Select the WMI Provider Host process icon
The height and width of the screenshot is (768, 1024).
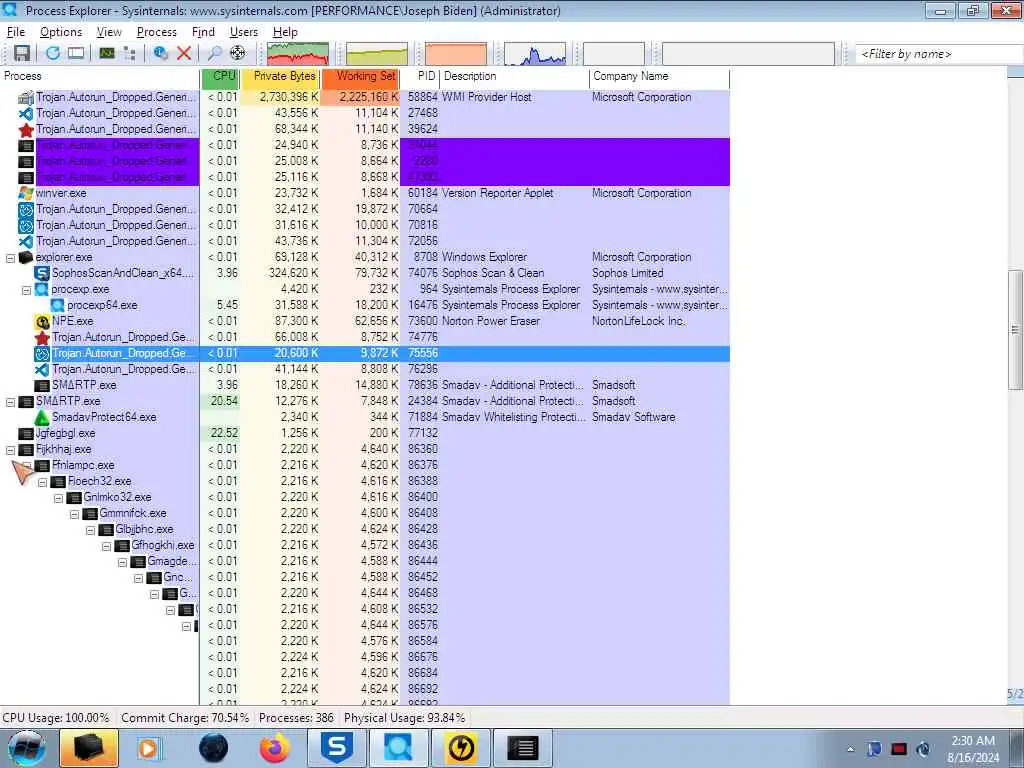[x=25, y=97]
